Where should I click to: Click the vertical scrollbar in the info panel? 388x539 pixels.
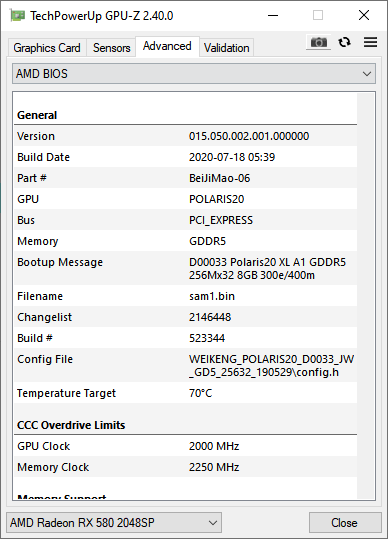click(x=366, y=296)
